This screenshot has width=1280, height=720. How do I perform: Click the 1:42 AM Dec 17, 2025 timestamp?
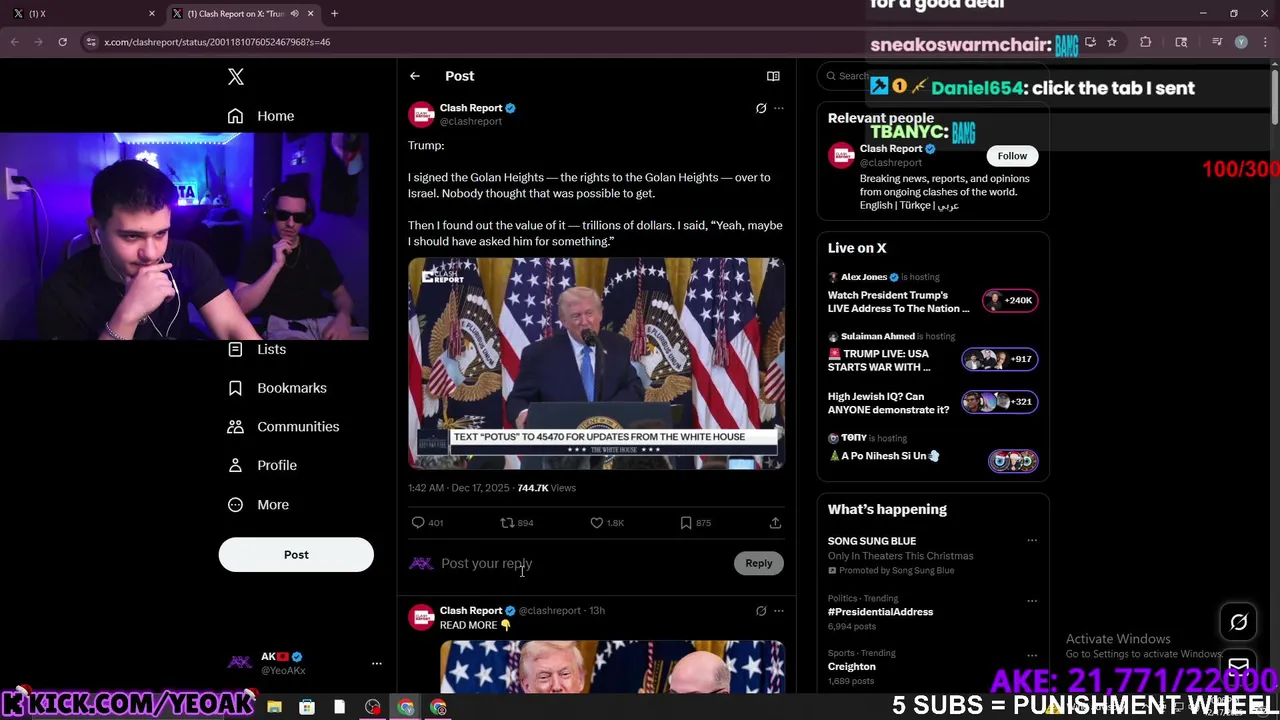pyautogui.click(x=458, y=488)
